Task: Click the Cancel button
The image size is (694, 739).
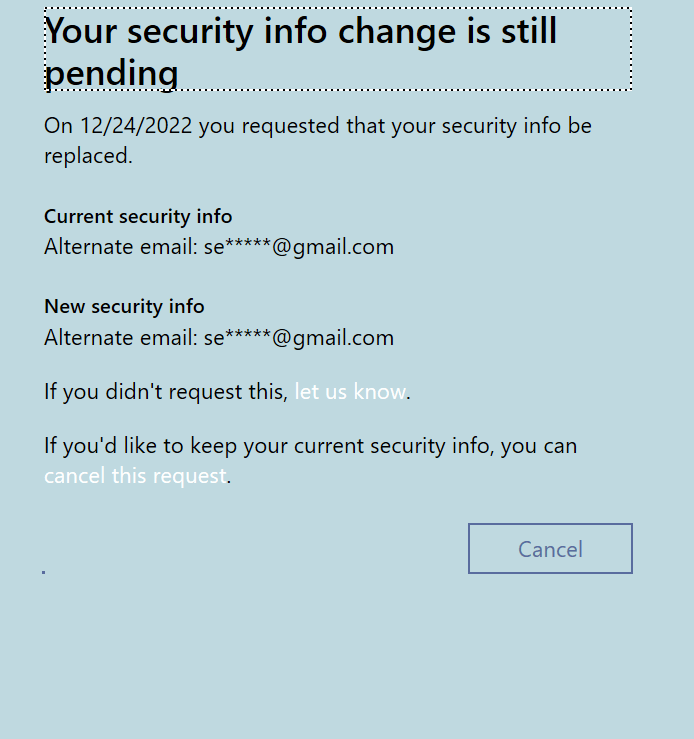Action: [x=550, y=548]
